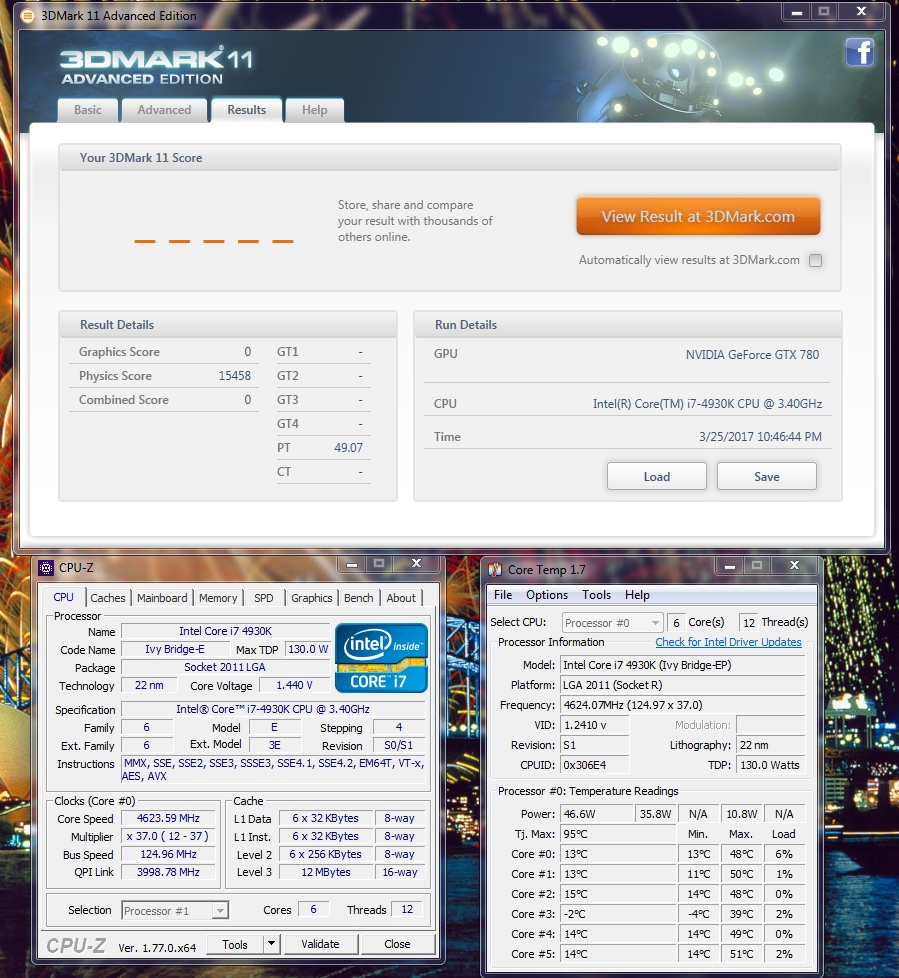Minimize the Core Temp window
Image resolution: width=899 pixels, height=978 pixels.
pyautogui.click(x=729, y=566)
